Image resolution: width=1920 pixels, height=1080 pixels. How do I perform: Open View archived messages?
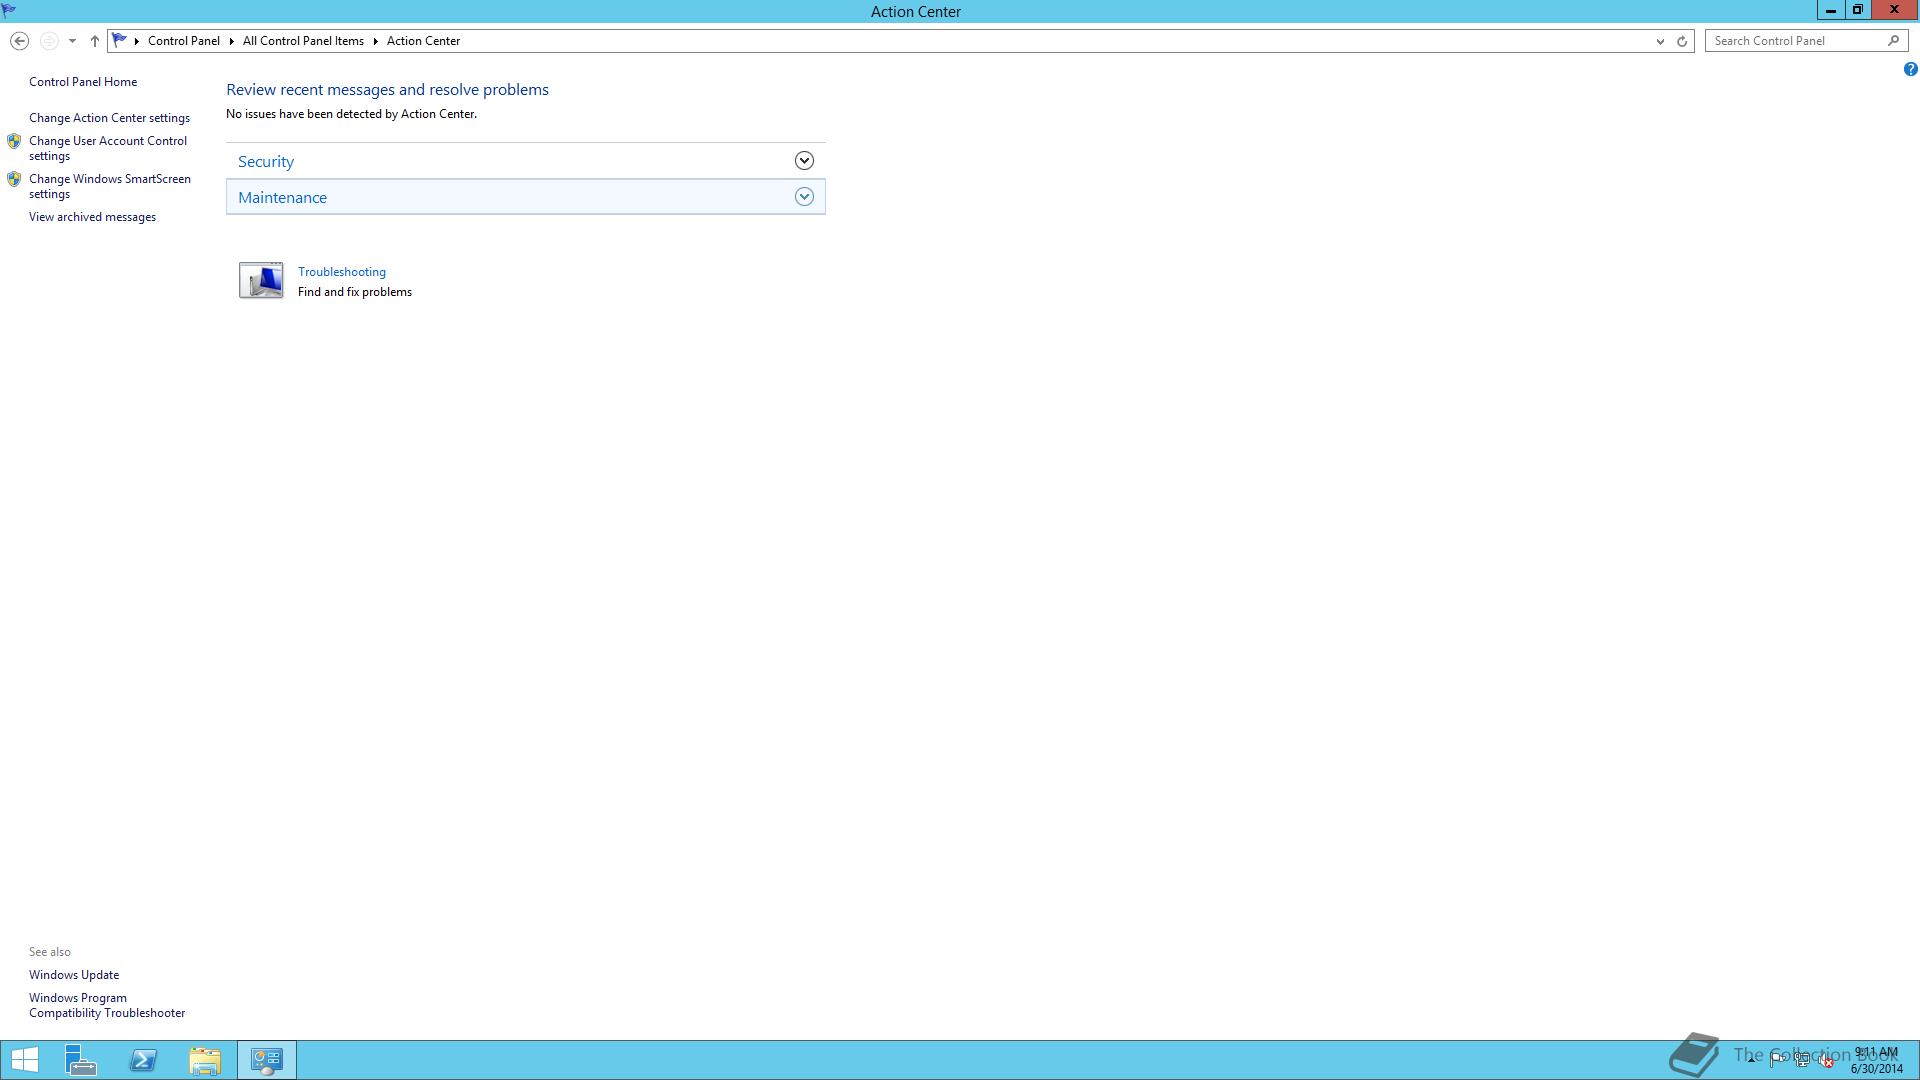tap(92, 217)
